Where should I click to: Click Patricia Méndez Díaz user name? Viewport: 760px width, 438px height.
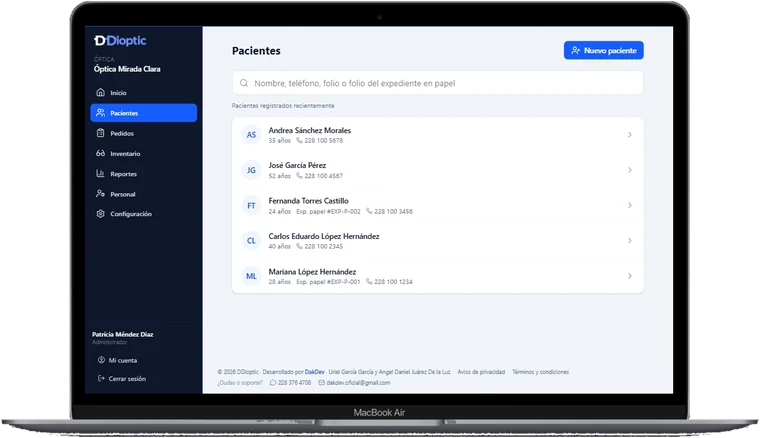[x=123, y=334]
